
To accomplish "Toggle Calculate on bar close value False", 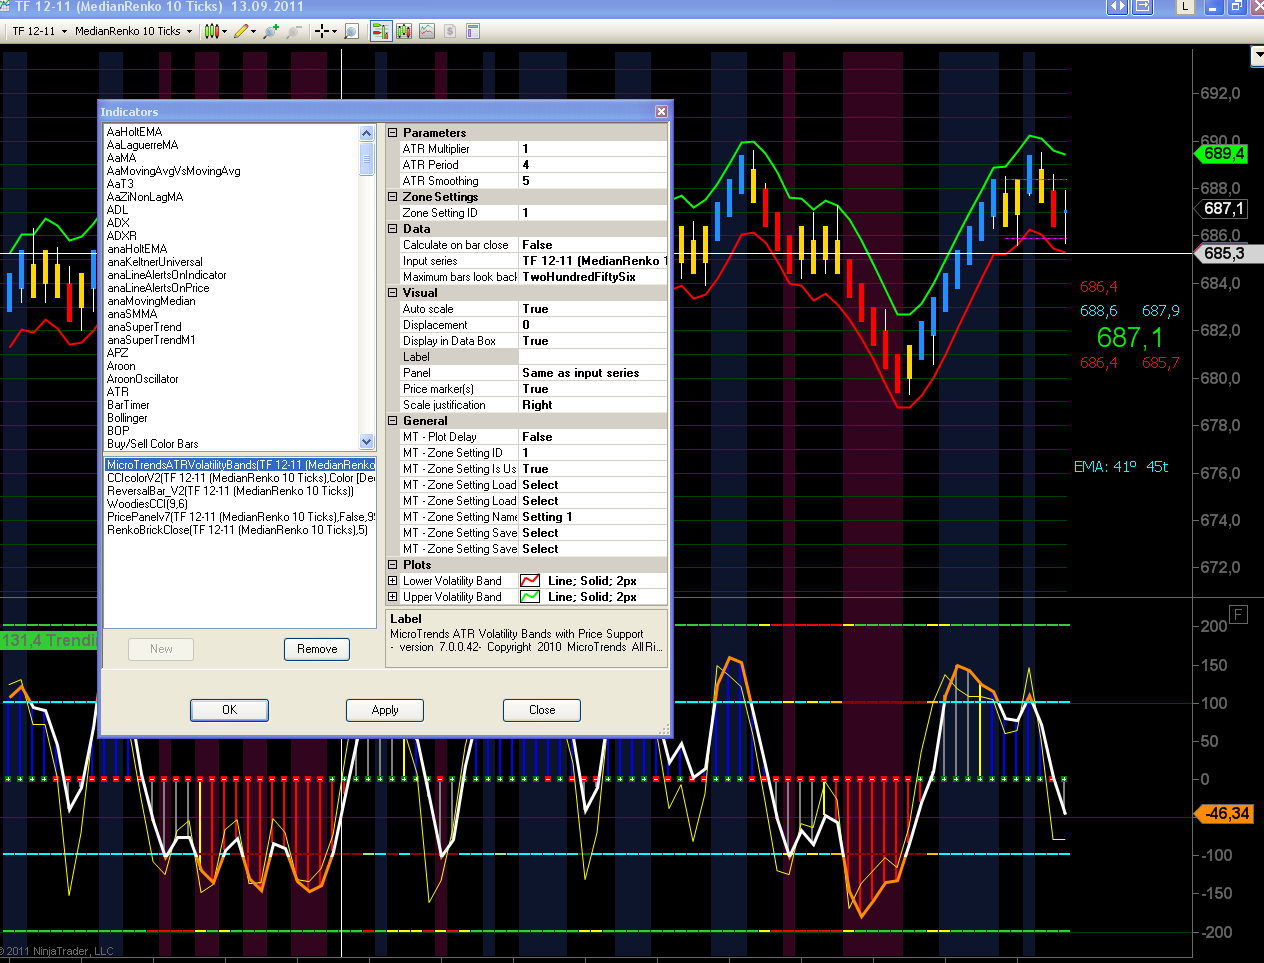I will 592,244.
